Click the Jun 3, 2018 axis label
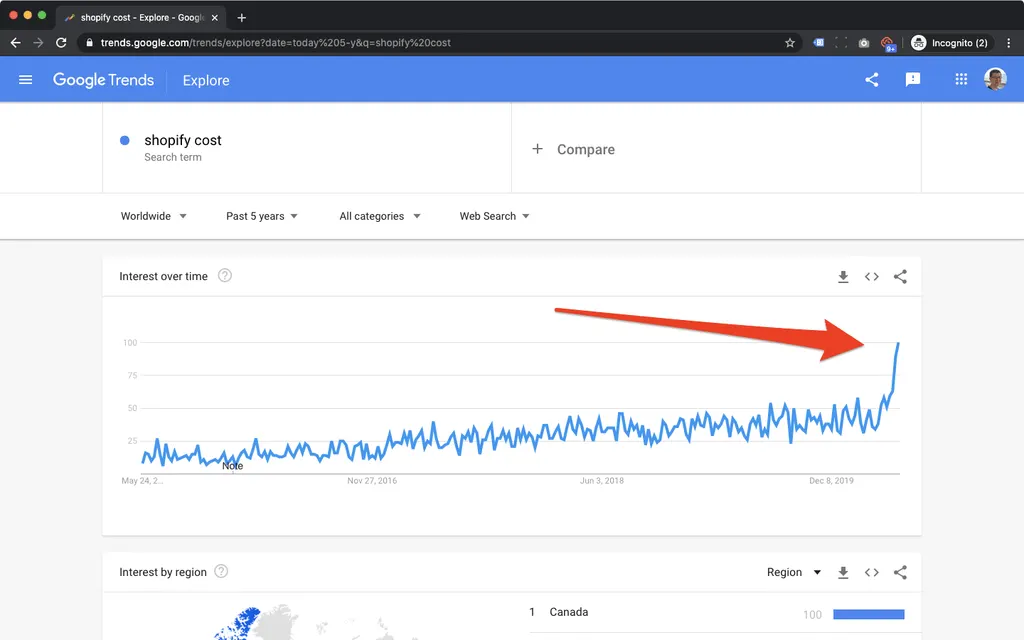 tap(601, 481)
